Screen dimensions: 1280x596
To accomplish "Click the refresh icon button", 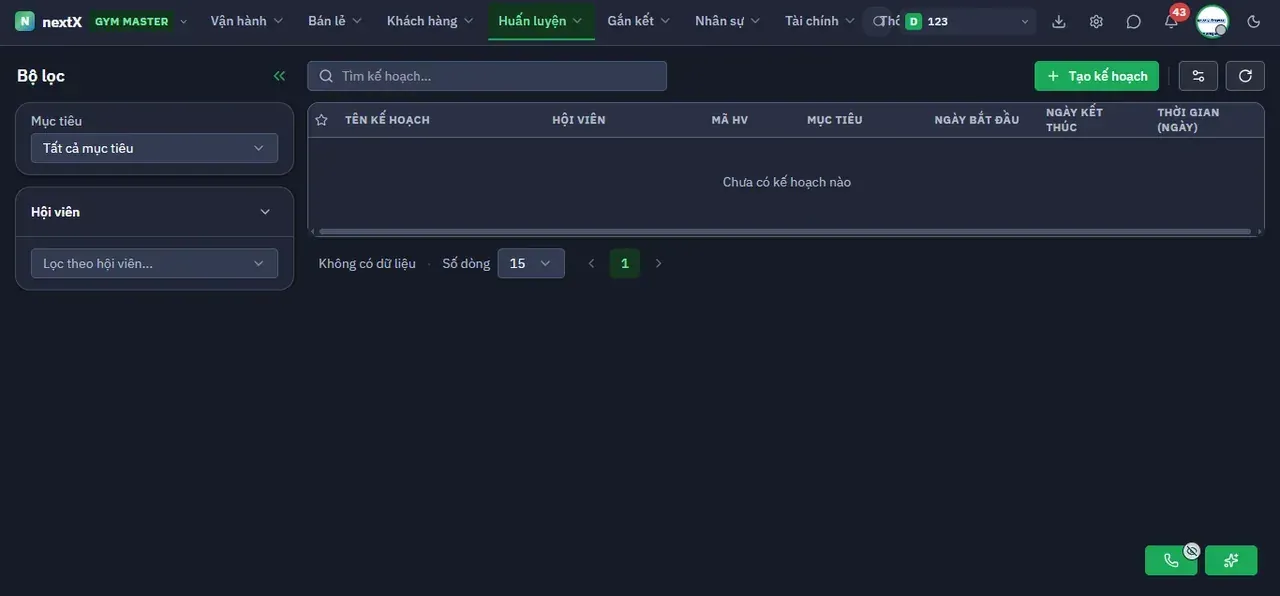I will click(x=1245, y=76).
